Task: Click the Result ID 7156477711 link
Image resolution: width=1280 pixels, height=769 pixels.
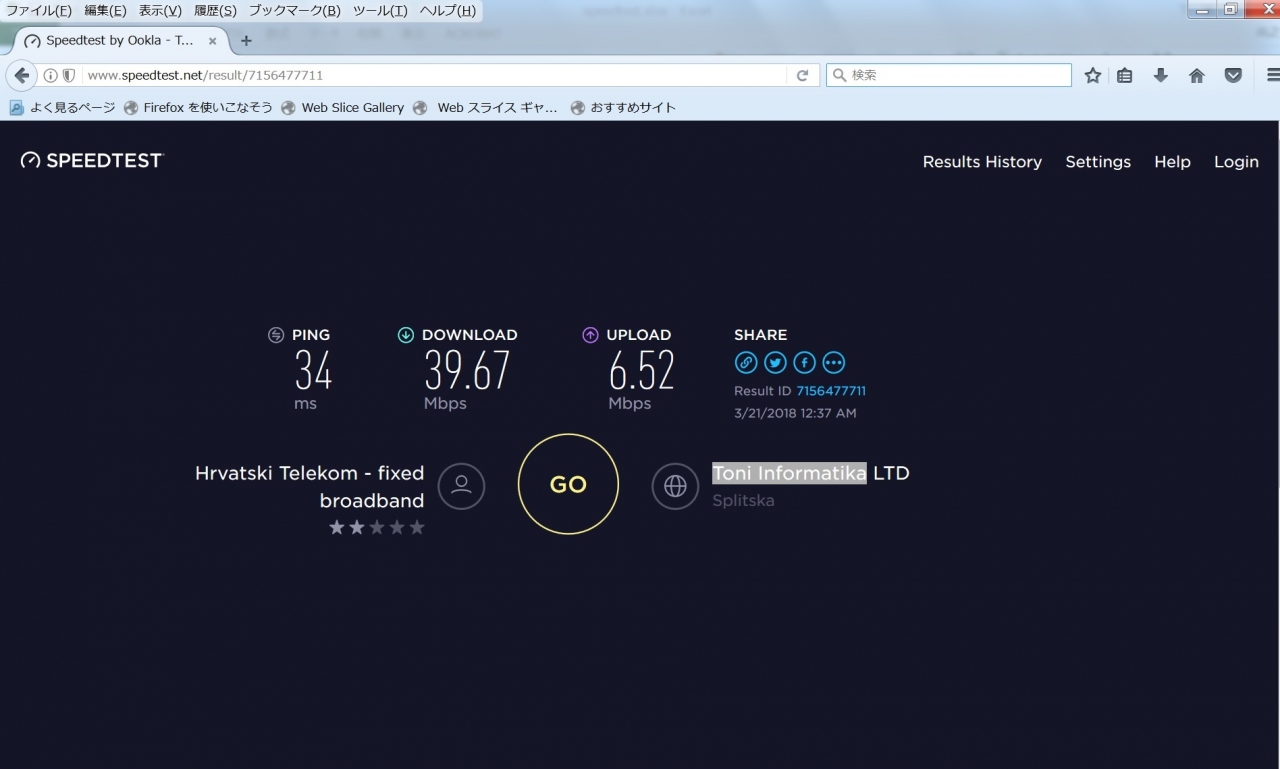Action: point(830,391)
